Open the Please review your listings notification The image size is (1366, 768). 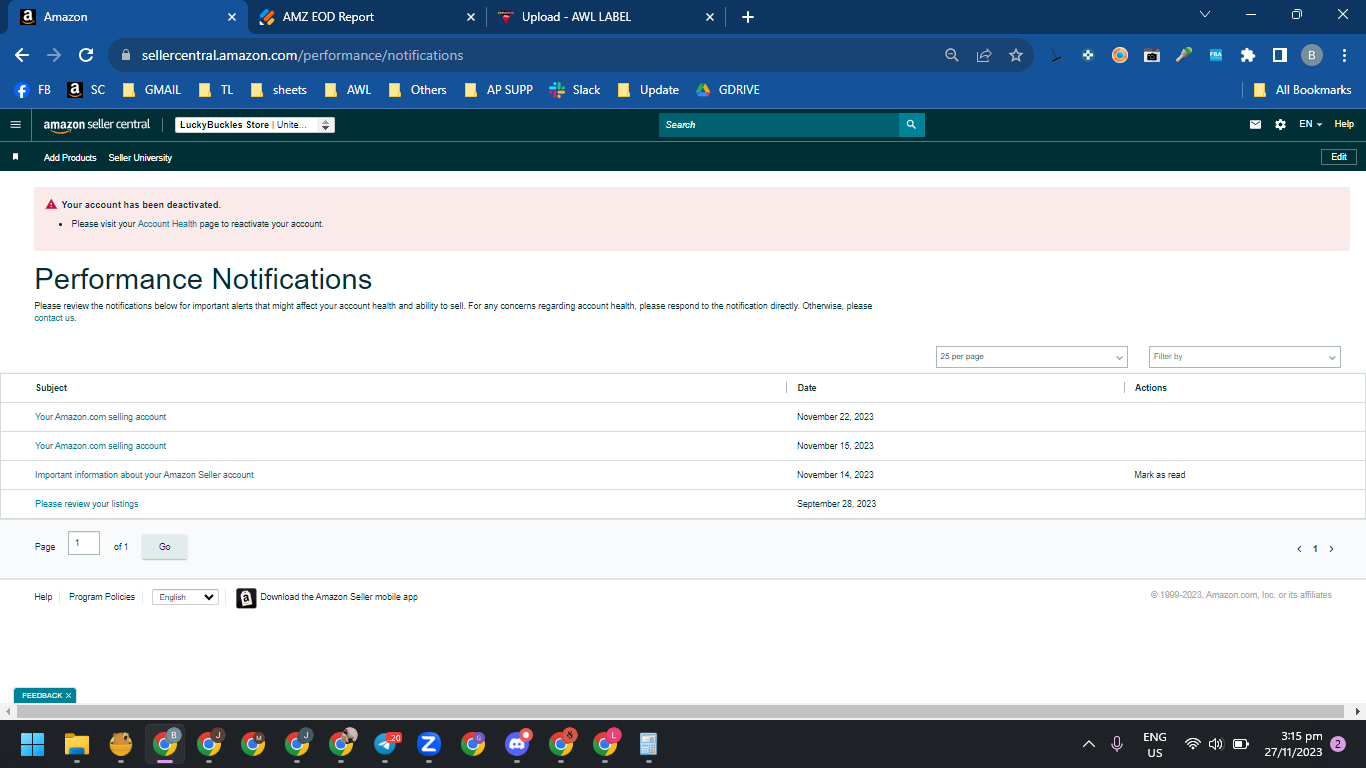(x=87, y=504)
